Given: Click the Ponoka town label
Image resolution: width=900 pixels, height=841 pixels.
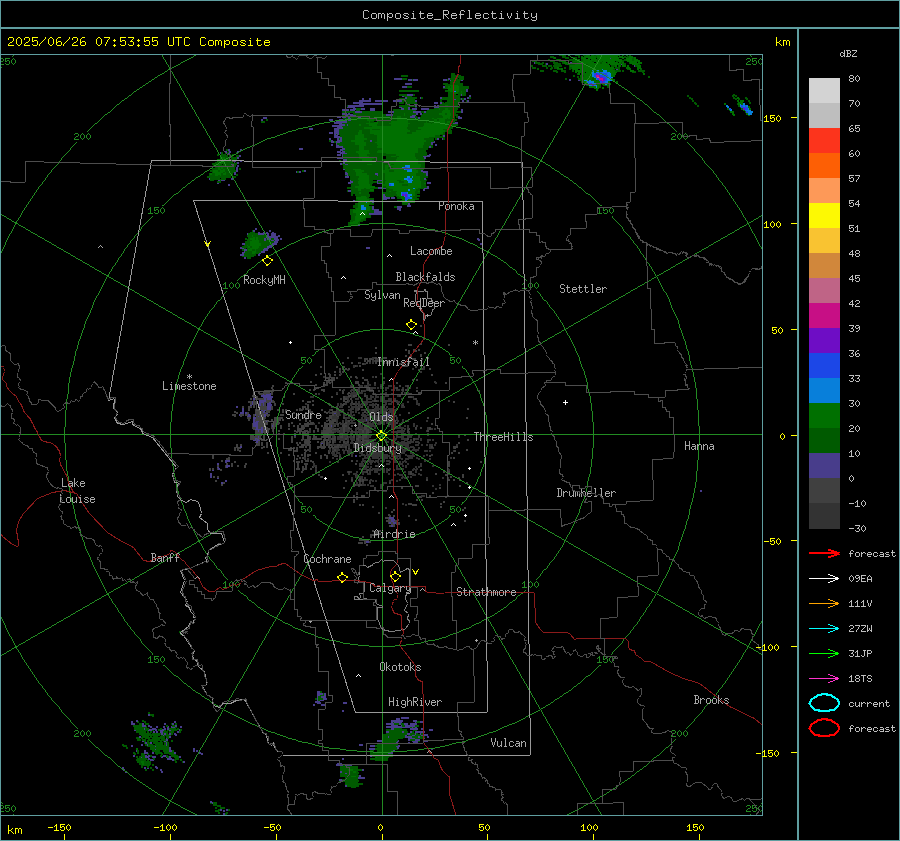Looking at the screenshot, I should (x=456, y=206).
